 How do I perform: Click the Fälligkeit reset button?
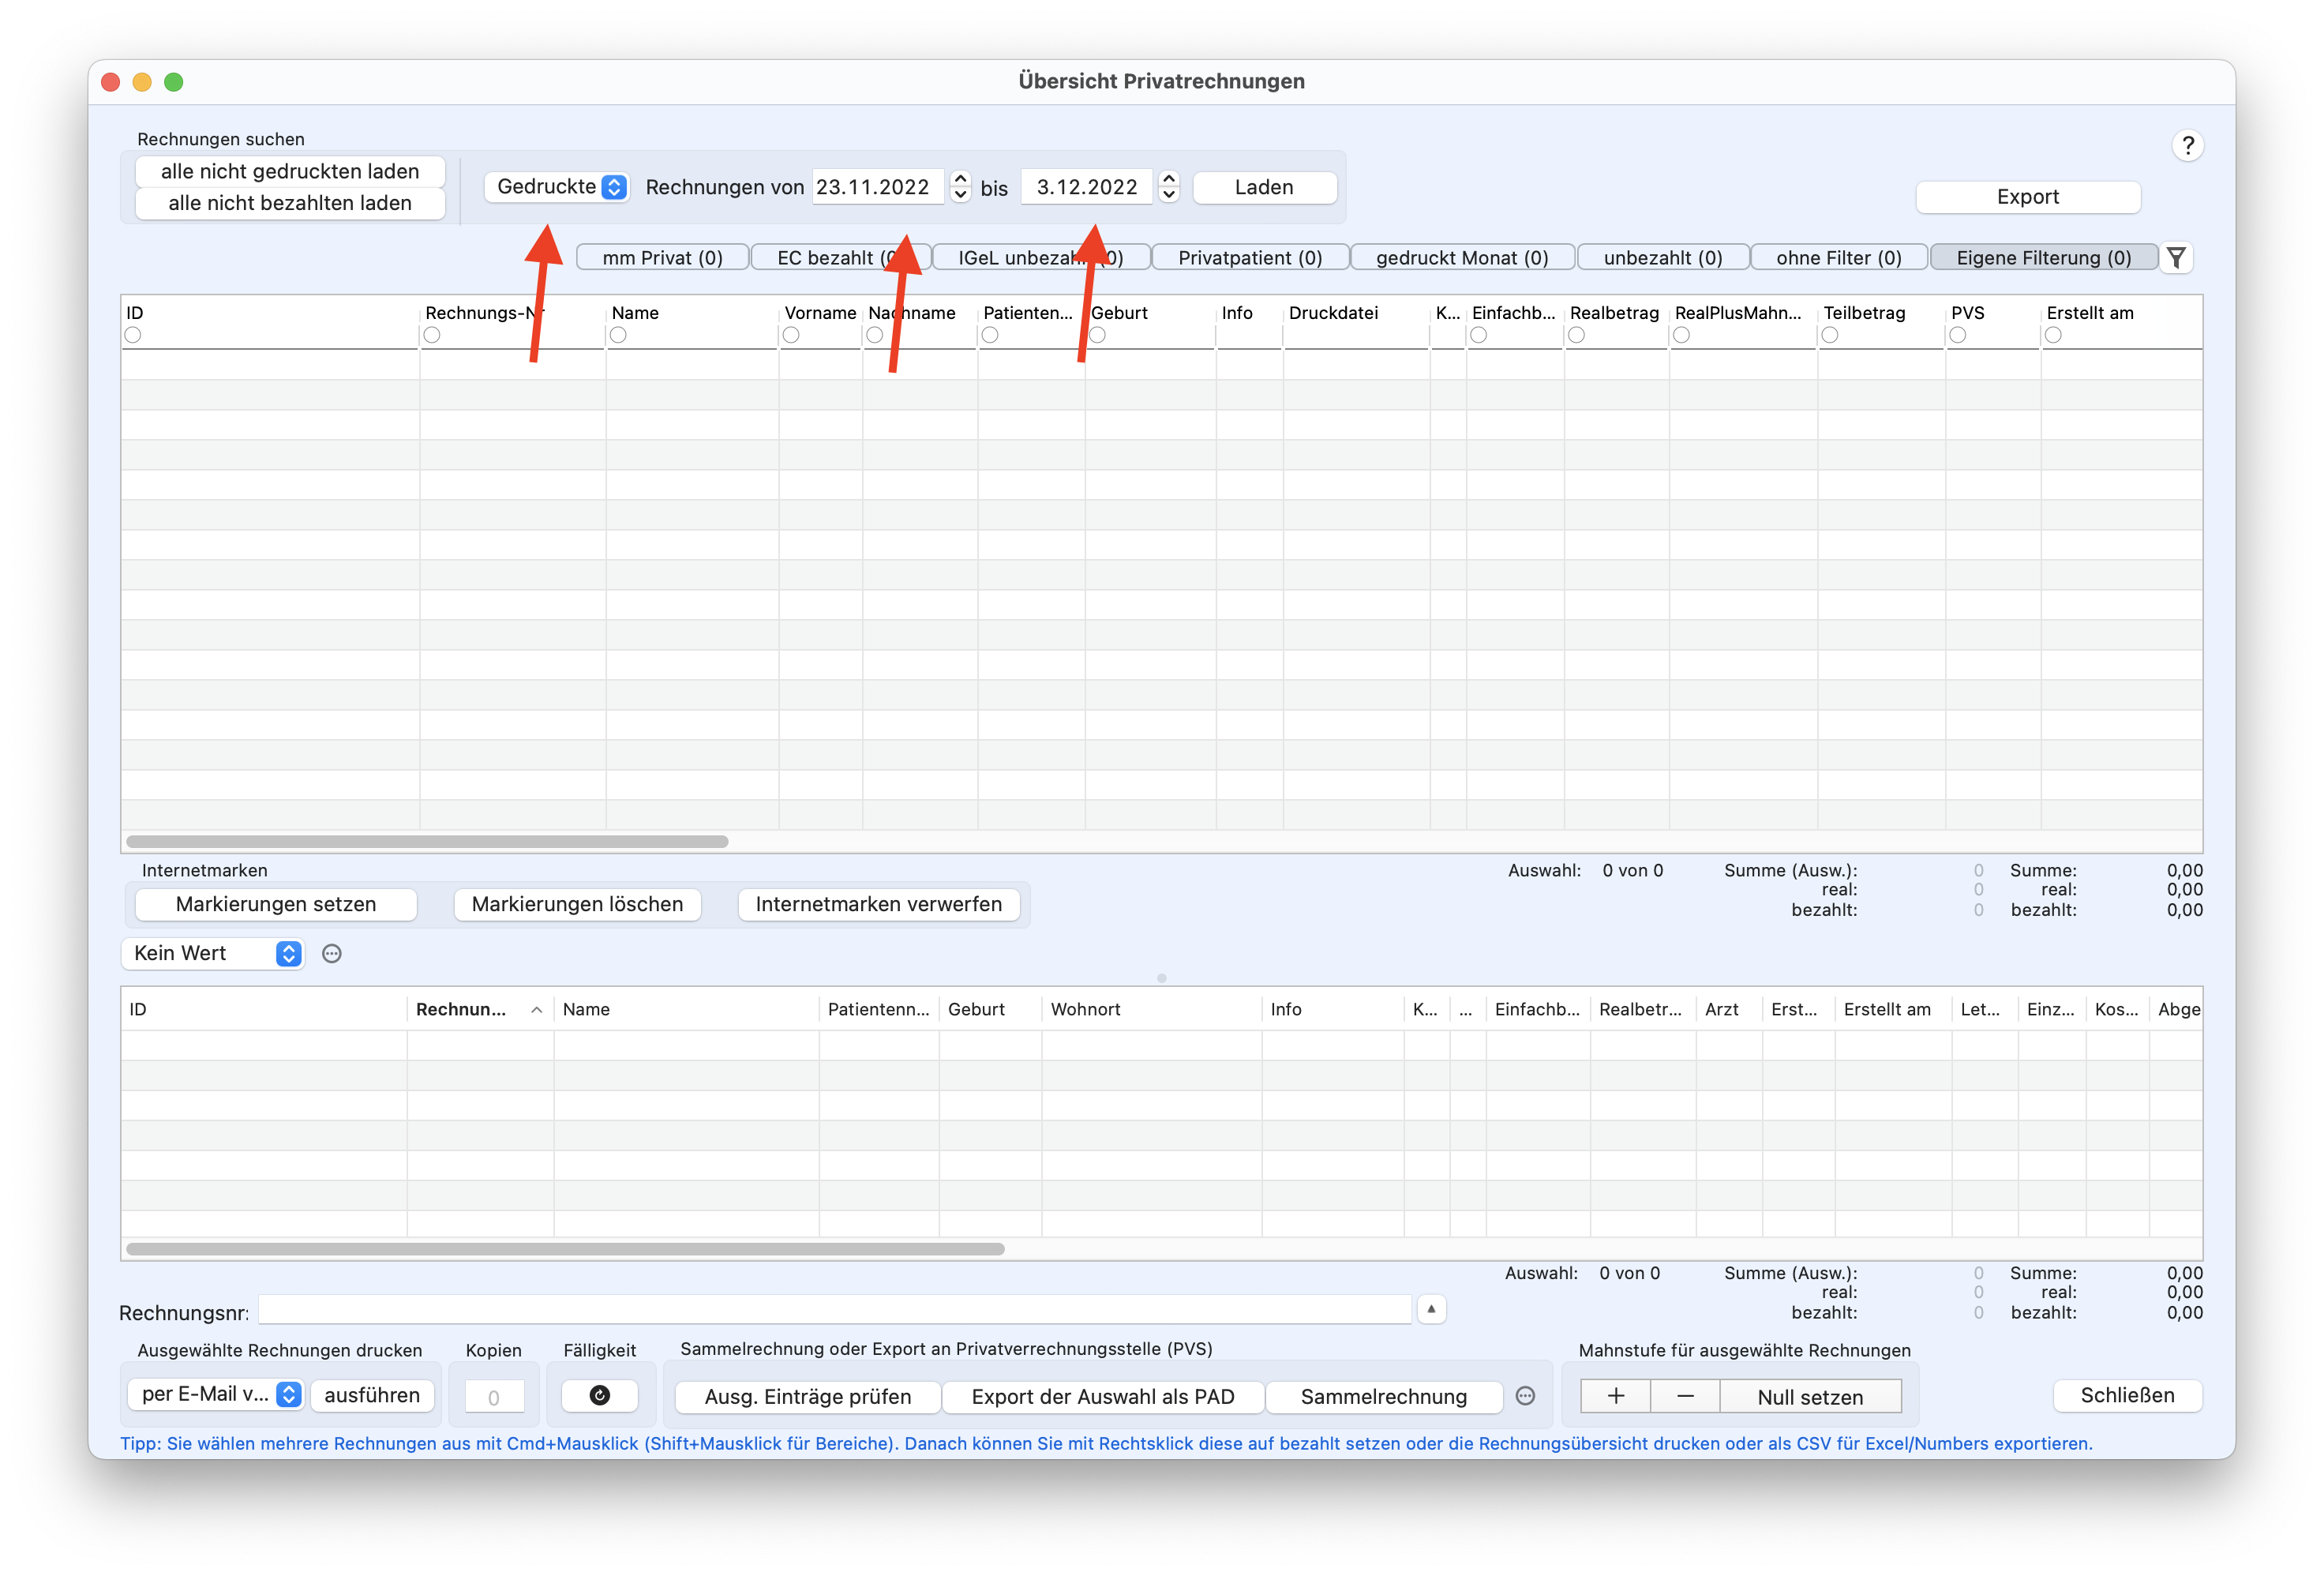coord(600,1396)
